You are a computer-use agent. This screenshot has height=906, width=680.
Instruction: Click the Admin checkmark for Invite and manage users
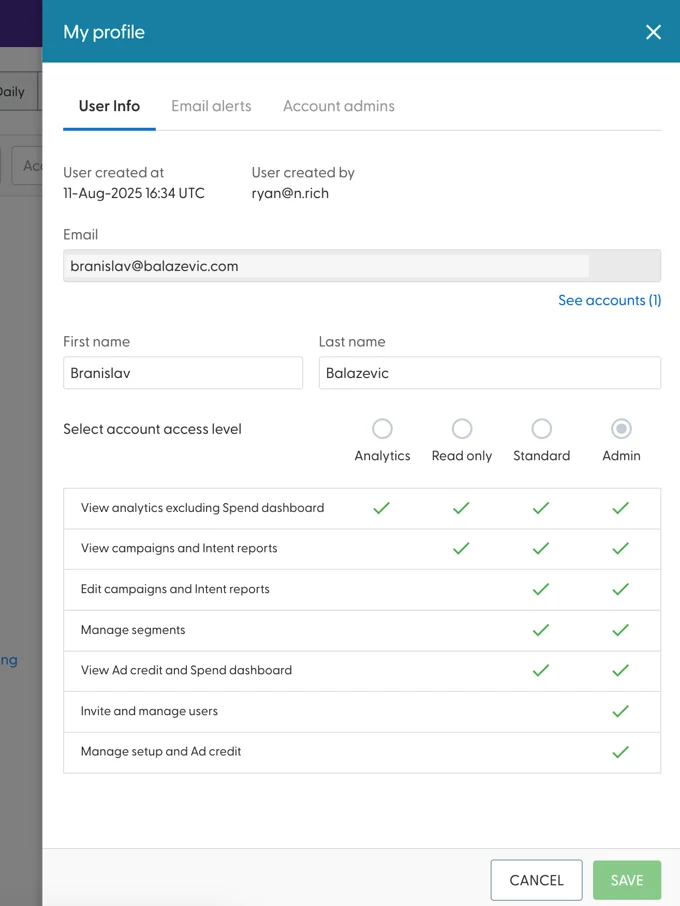(620, 711)
